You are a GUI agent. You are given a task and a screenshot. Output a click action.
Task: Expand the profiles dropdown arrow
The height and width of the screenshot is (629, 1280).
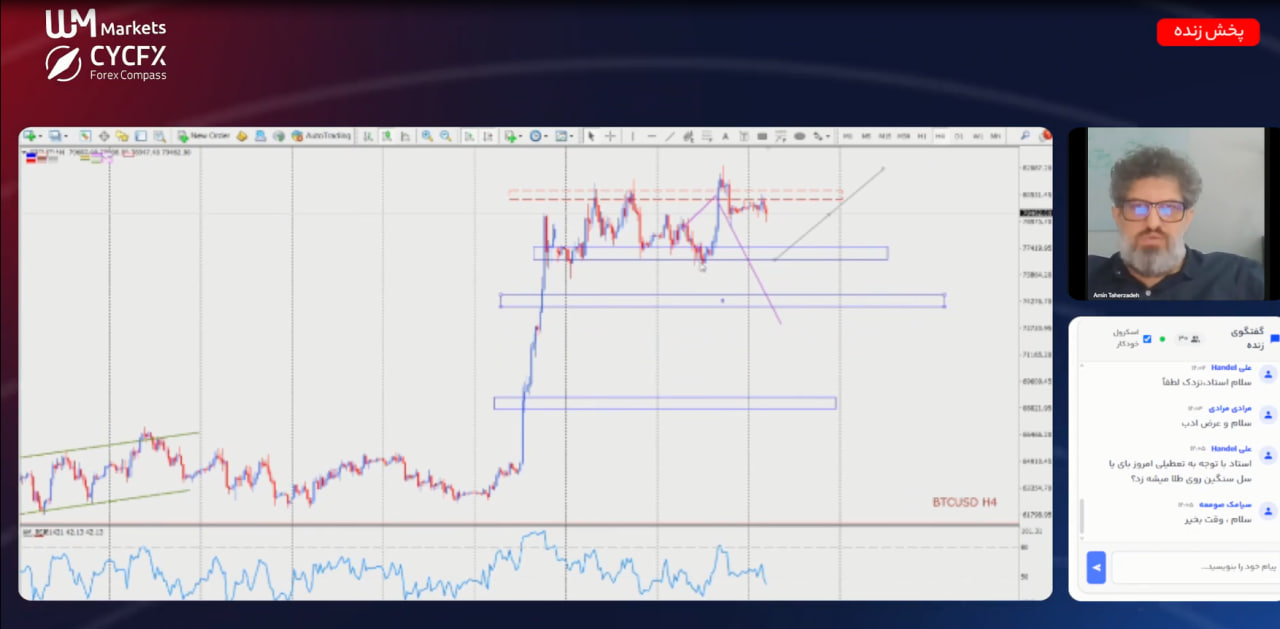66,136
